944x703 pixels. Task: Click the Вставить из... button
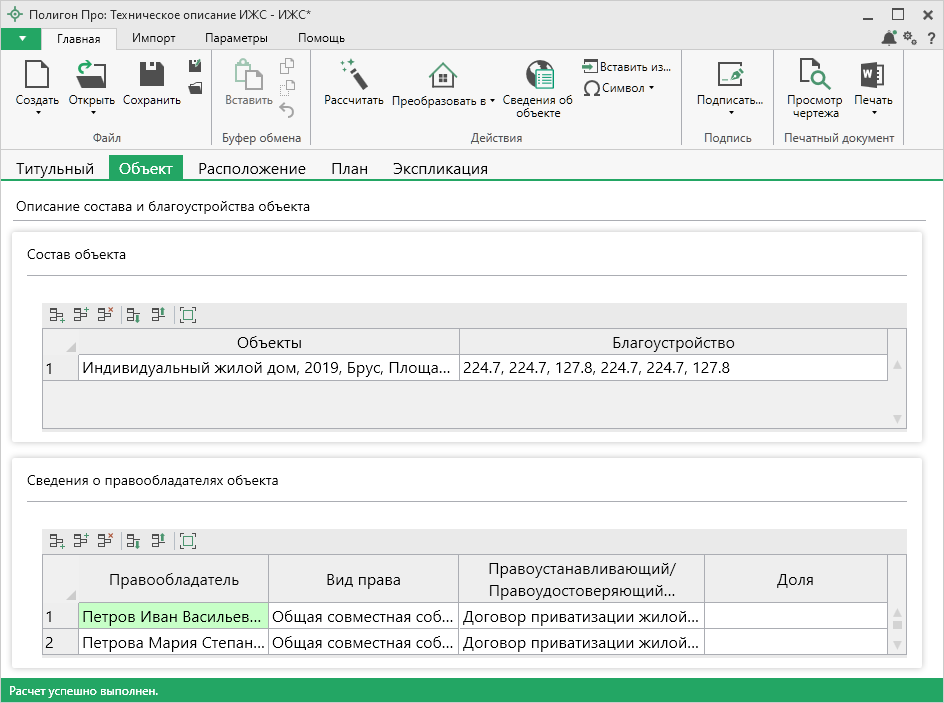point(626,66)
